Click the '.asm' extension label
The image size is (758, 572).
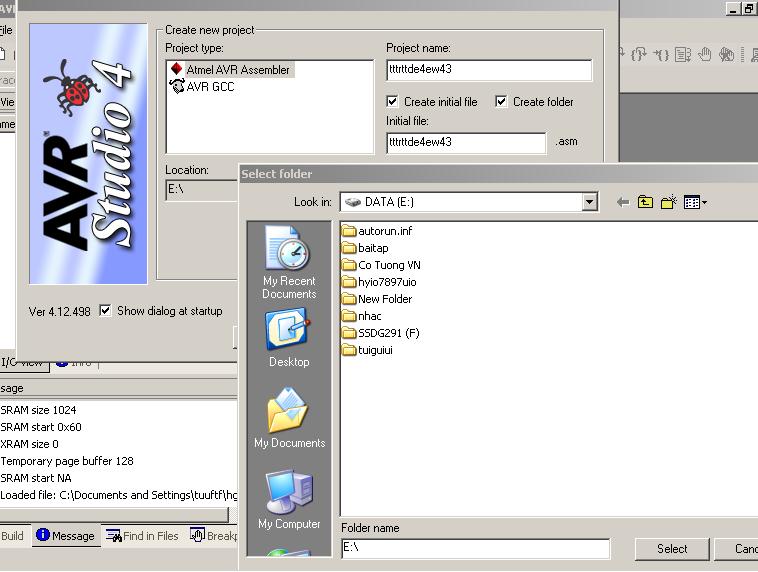click(x=566, y=141)
